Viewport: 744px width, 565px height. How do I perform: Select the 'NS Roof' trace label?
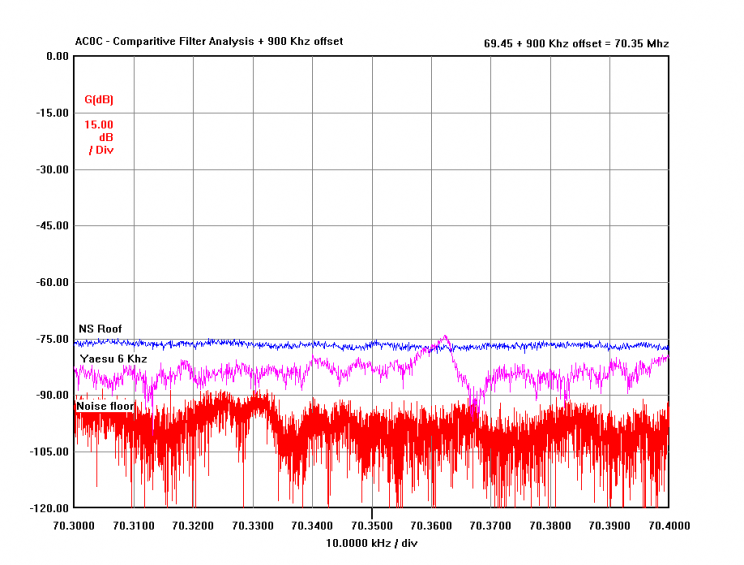[100, 329]
